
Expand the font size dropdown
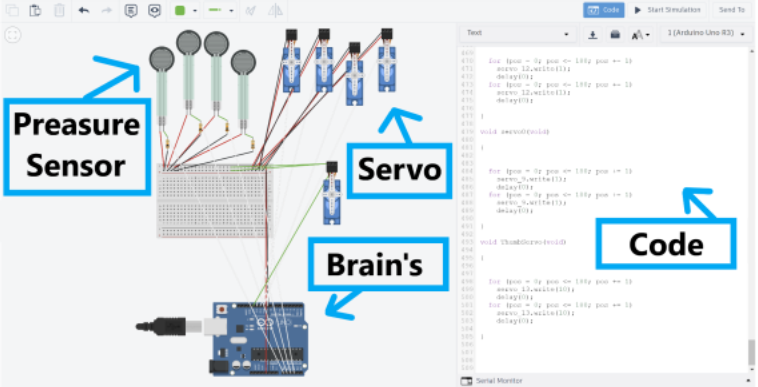pyautogui.click(x=641, y=34)
